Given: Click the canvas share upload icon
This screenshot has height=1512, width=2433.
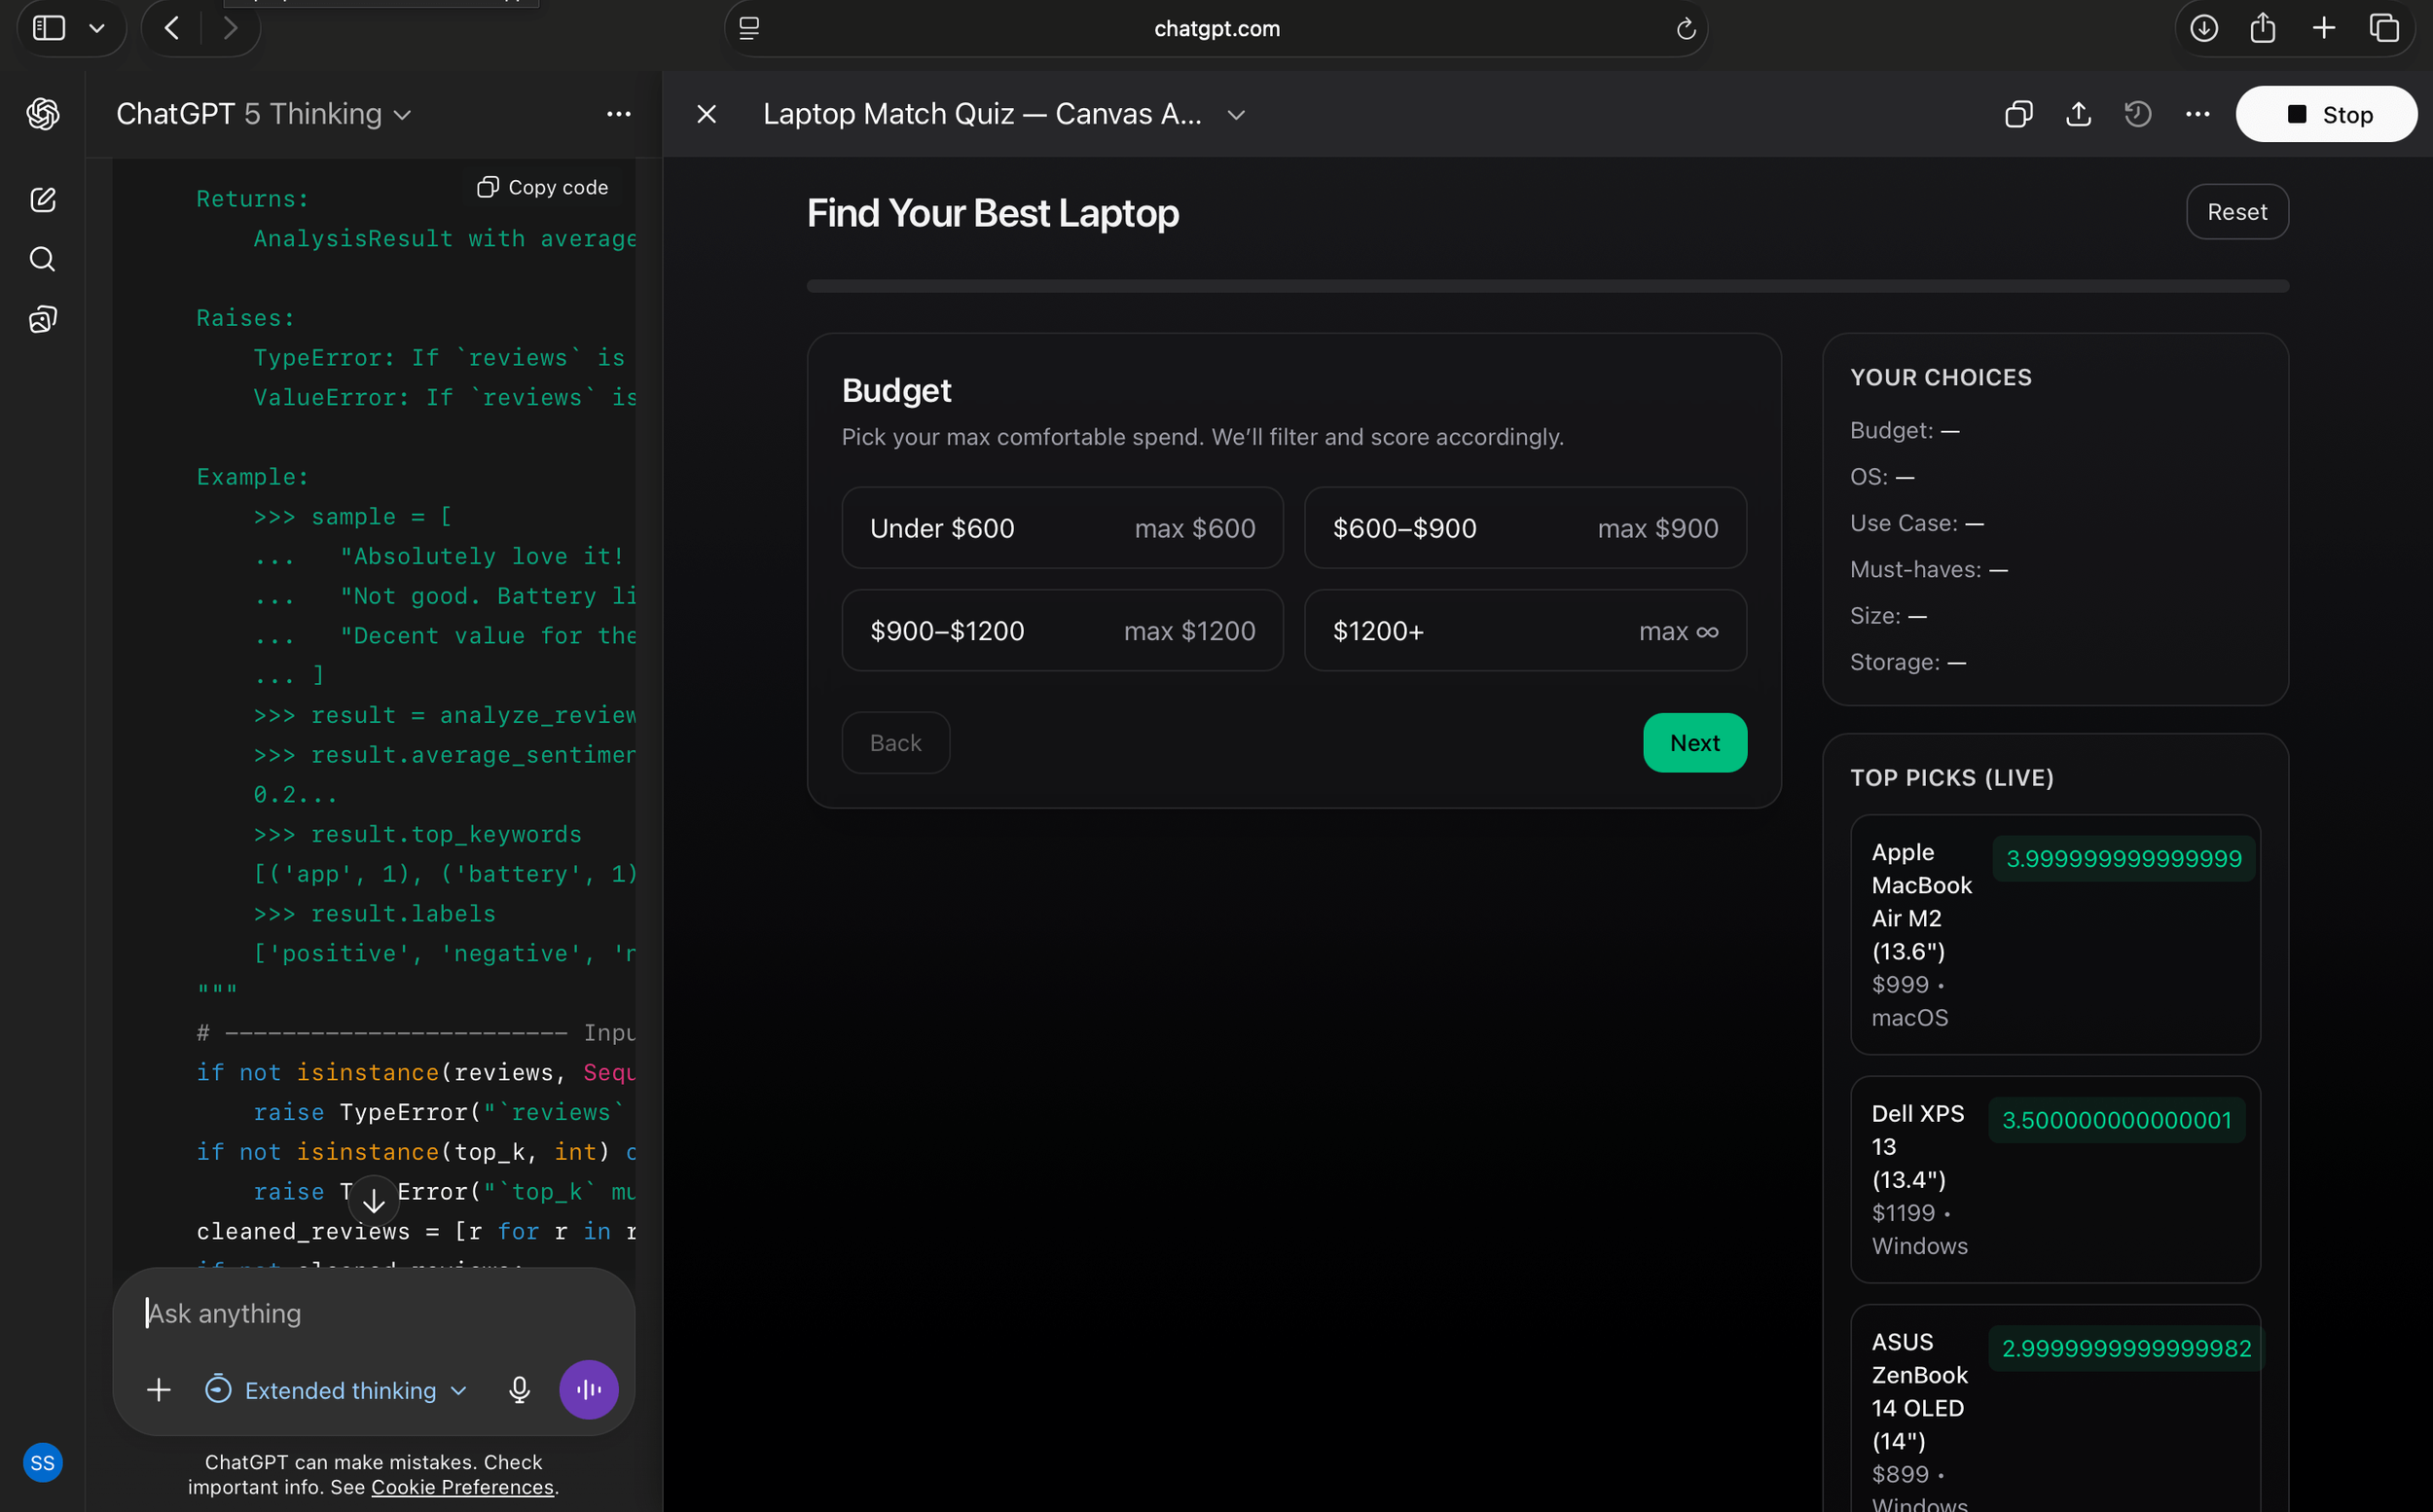Looking at the screenshot, I should tap(2078, 114).
